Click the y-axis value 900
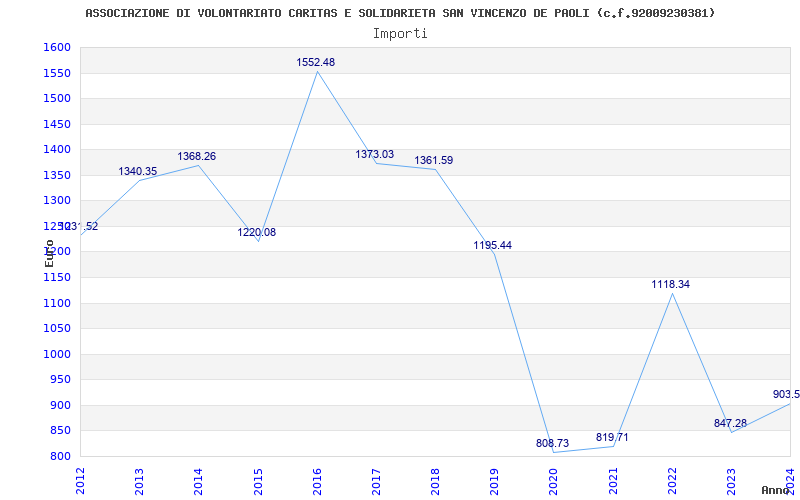This screenshot has height=500, width=800. pyautogui.click(x=60, y=405)
